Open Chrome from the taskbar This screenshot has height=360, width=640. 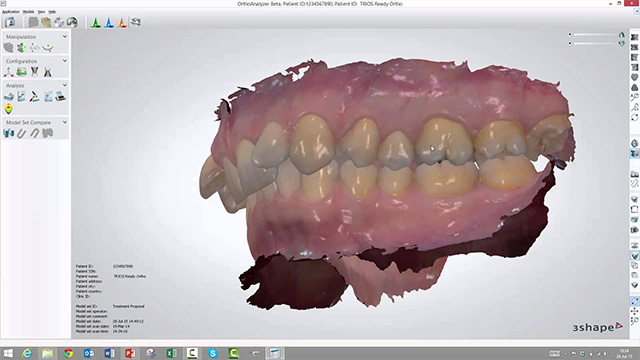point(68,353)
